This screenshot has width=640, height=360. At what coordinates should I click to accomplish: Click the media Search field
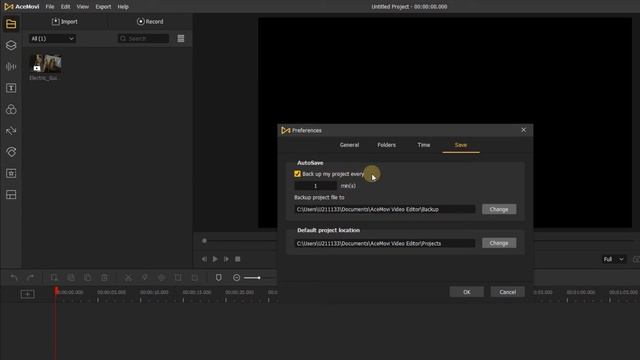[x=143, y=38]
